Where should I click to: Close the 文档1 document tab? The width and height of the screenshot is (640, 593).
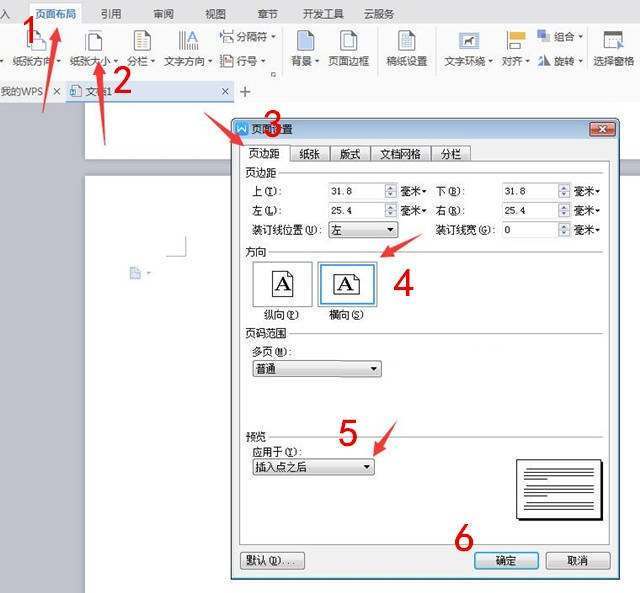tap(225, 91)
